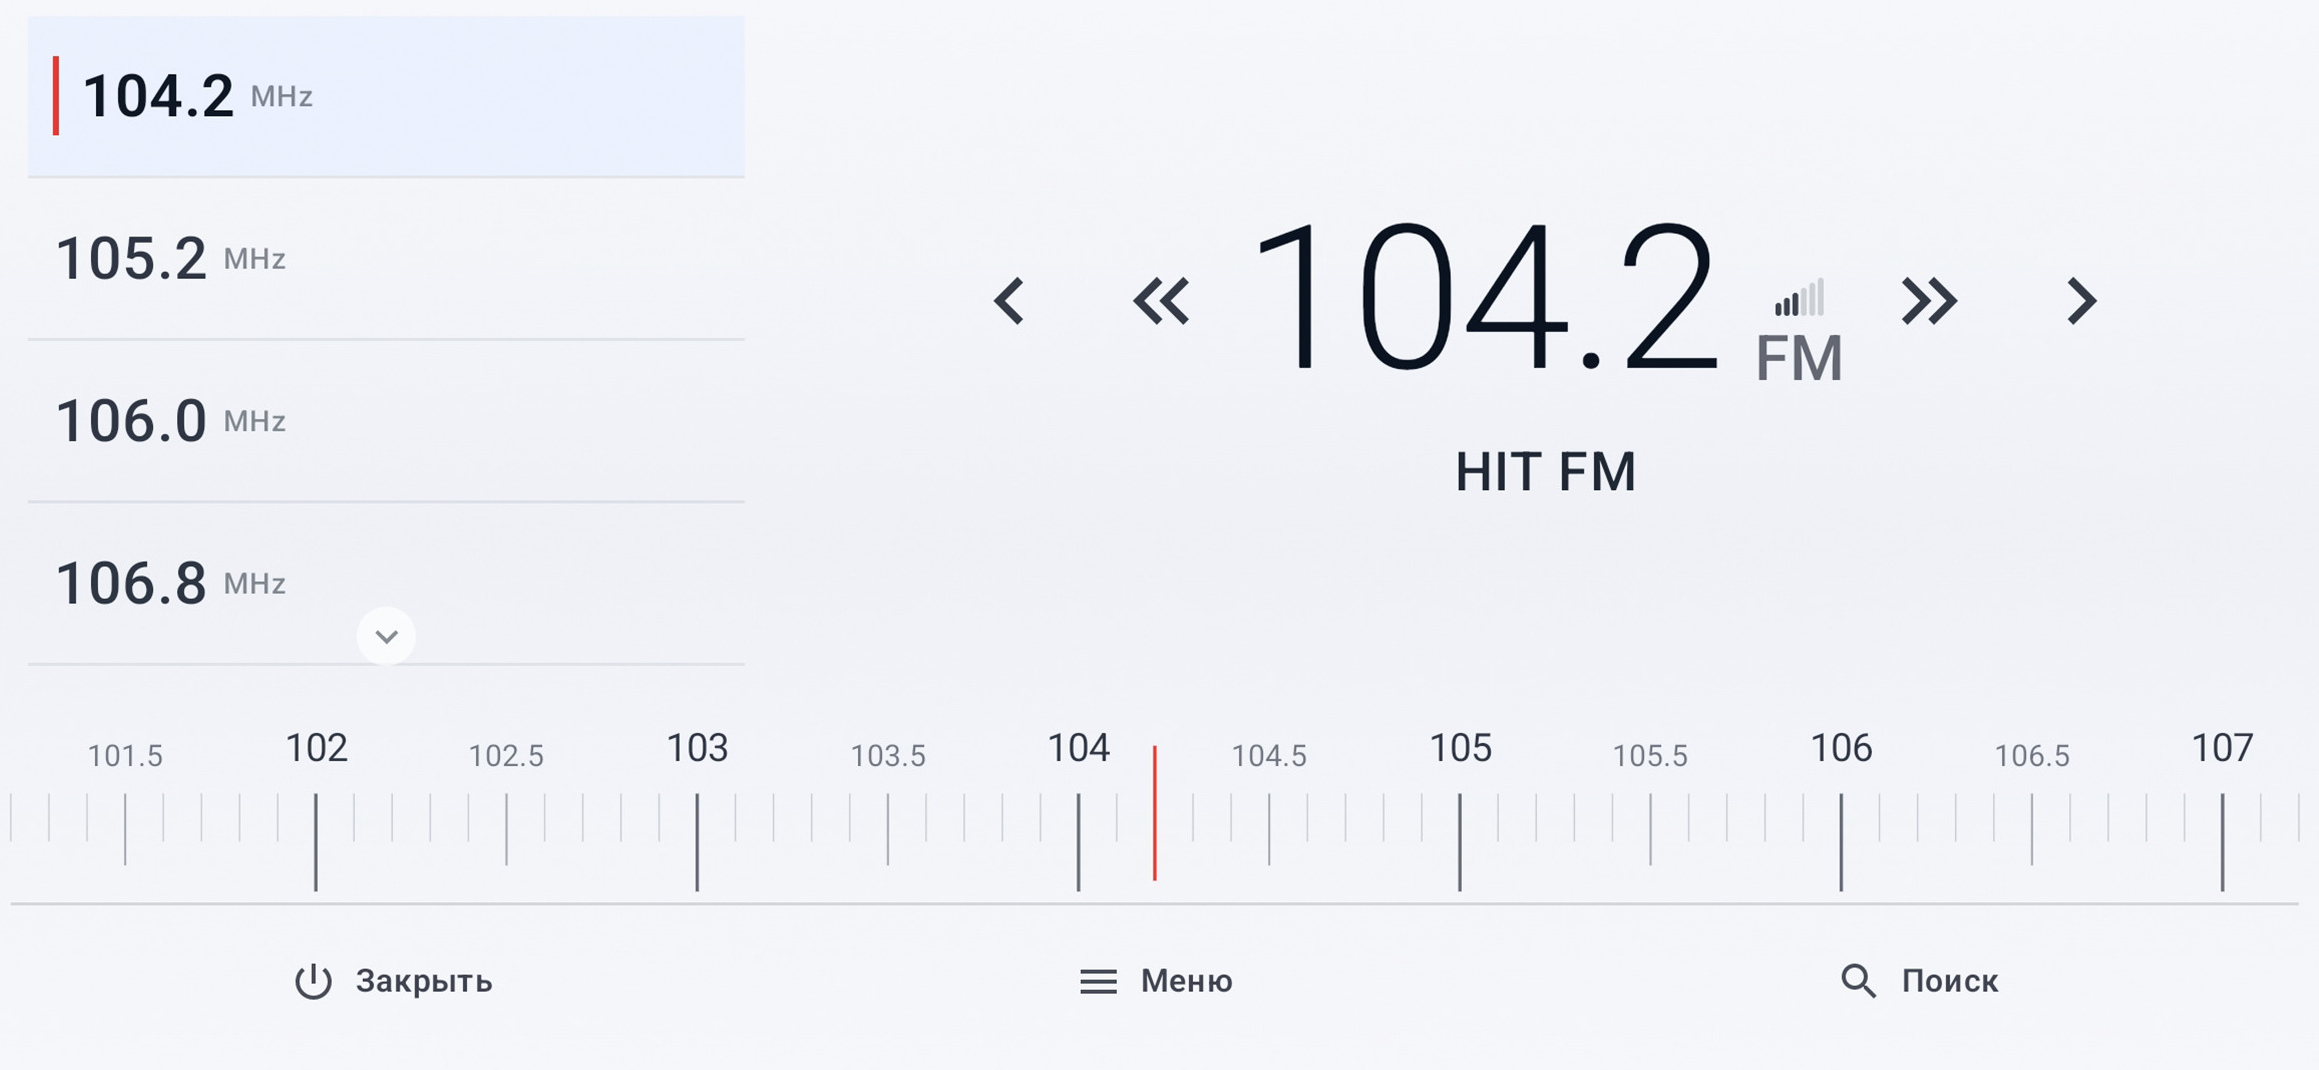2319x1070 pixels.
Task: Click the power icon beside Закрыть
Action: 313,981
